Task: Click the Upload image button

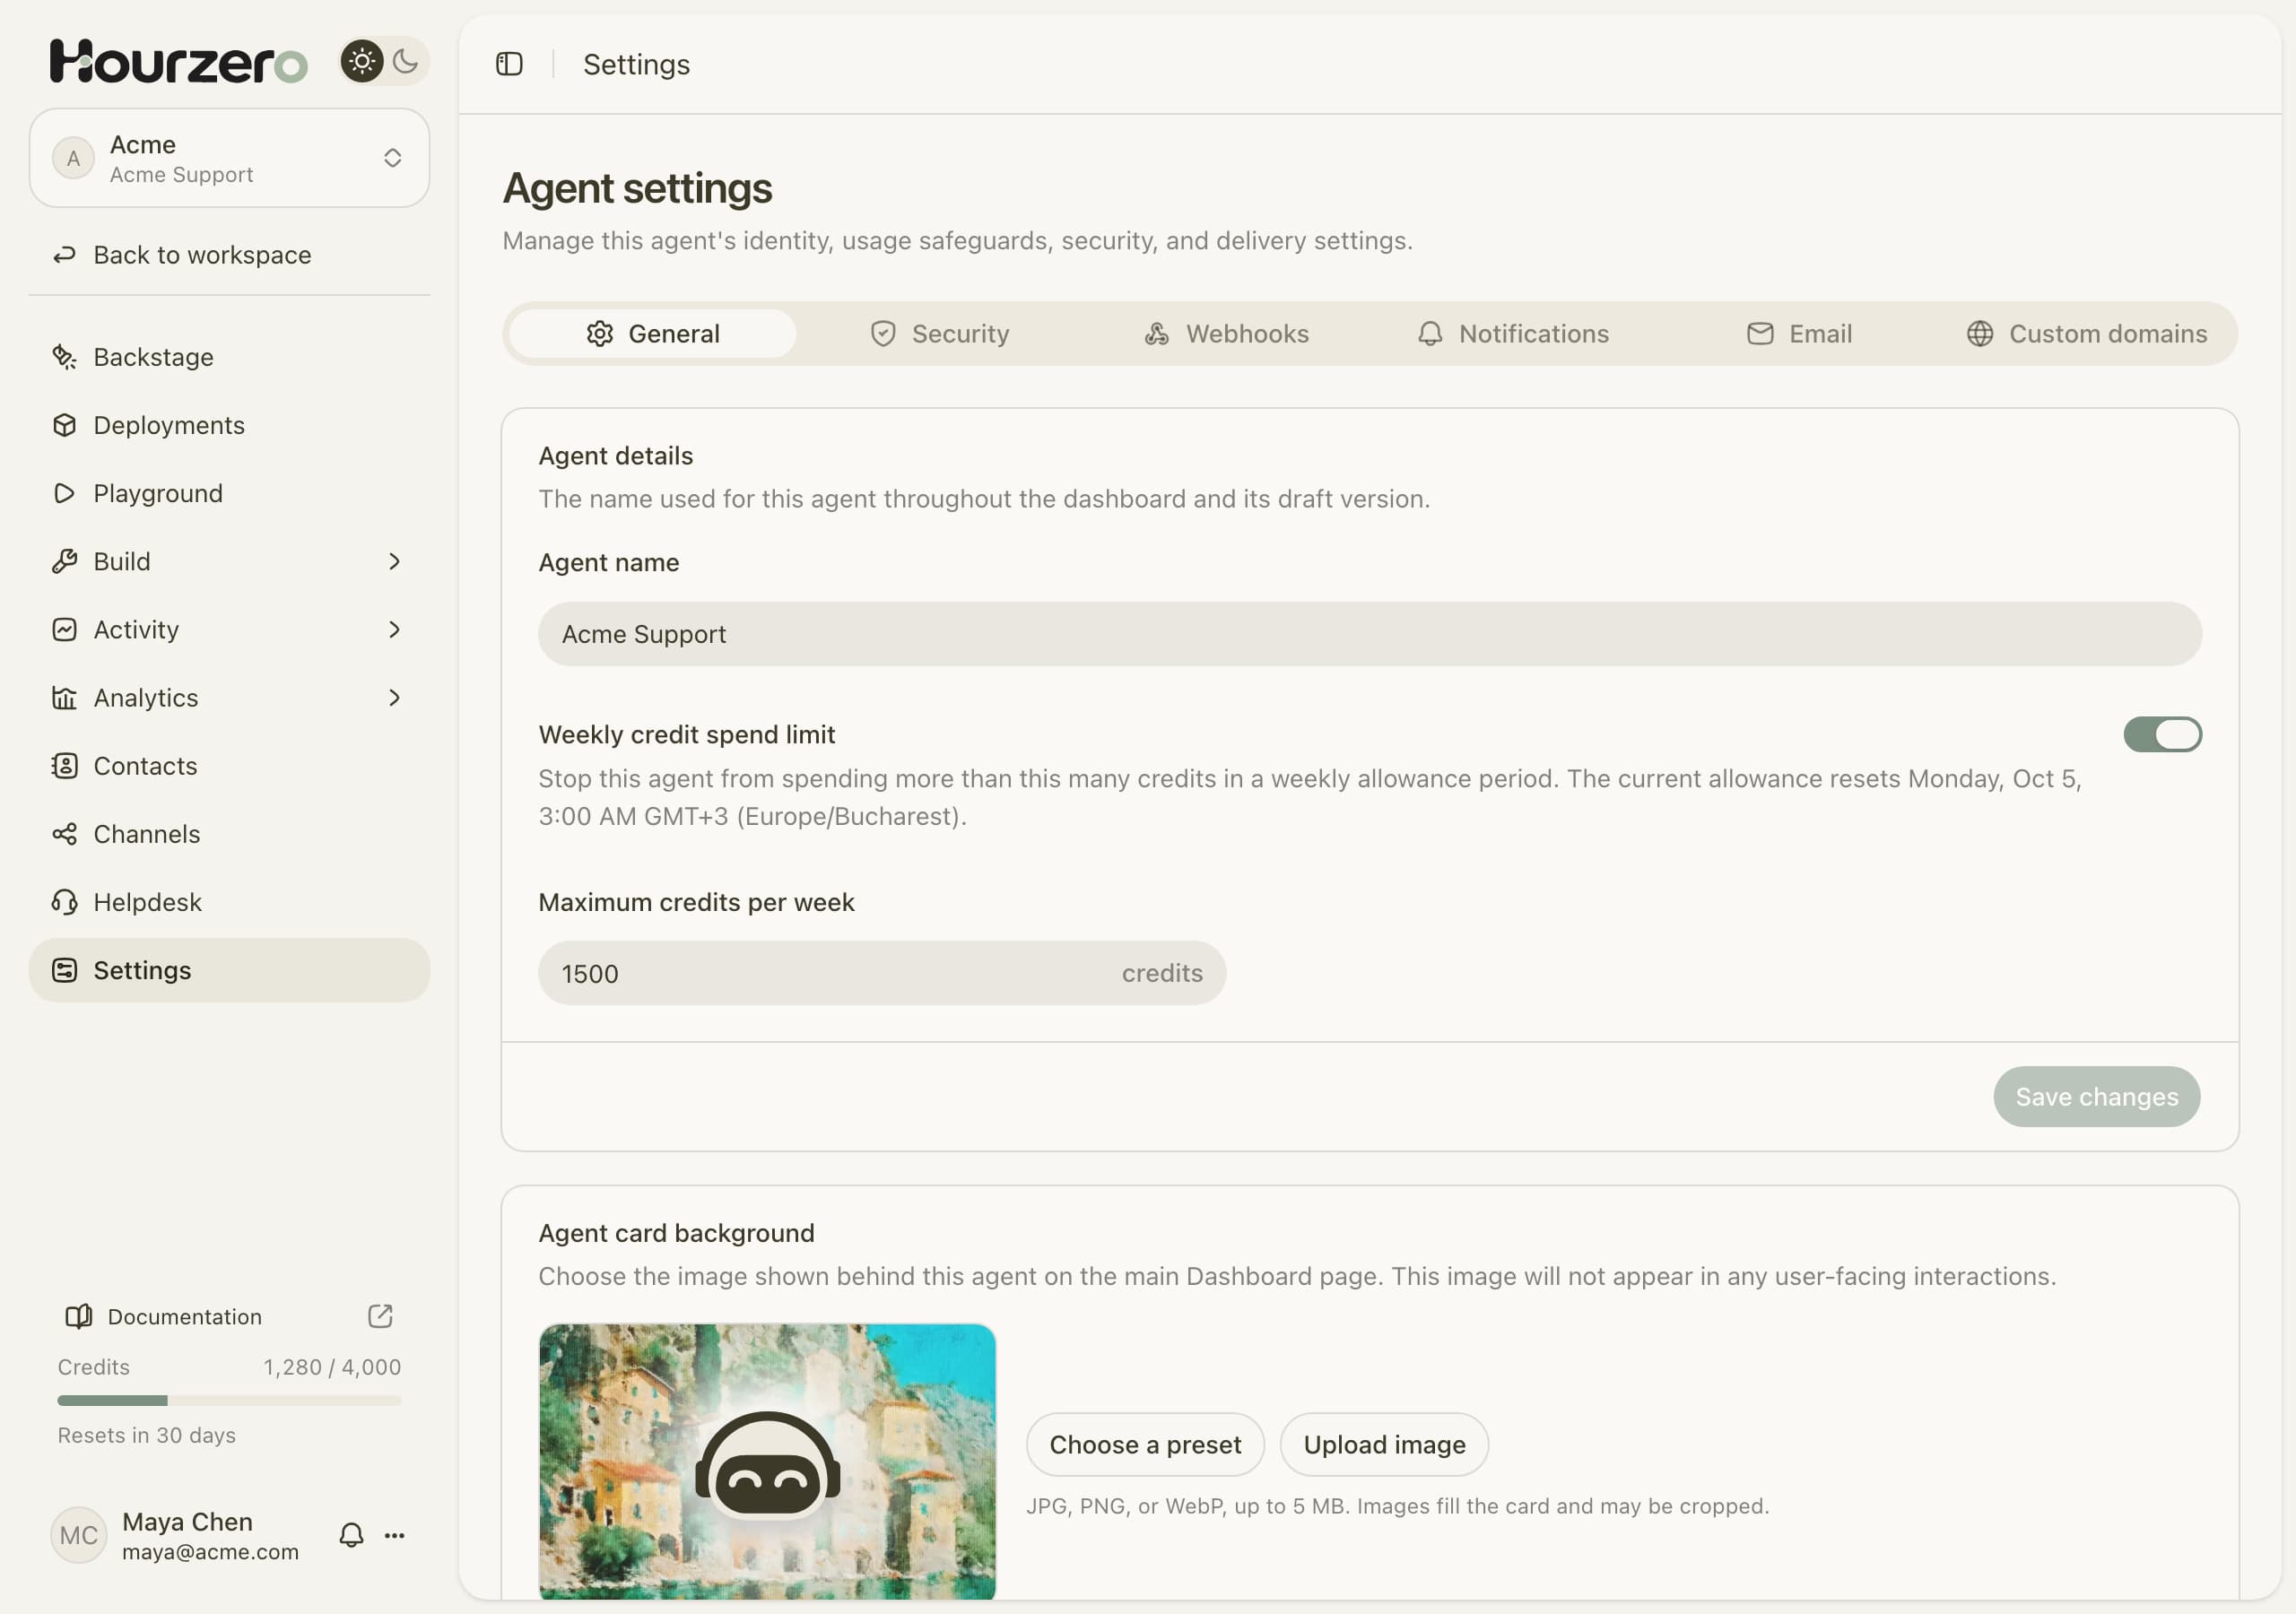Action: click(1384, 1444)
